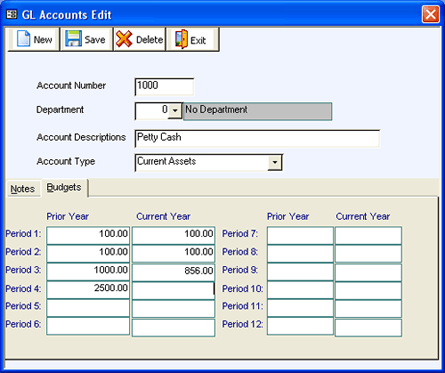Click the No Department display field
The width and height of the screenshot is (445, 373).
(x=257, y=111)
